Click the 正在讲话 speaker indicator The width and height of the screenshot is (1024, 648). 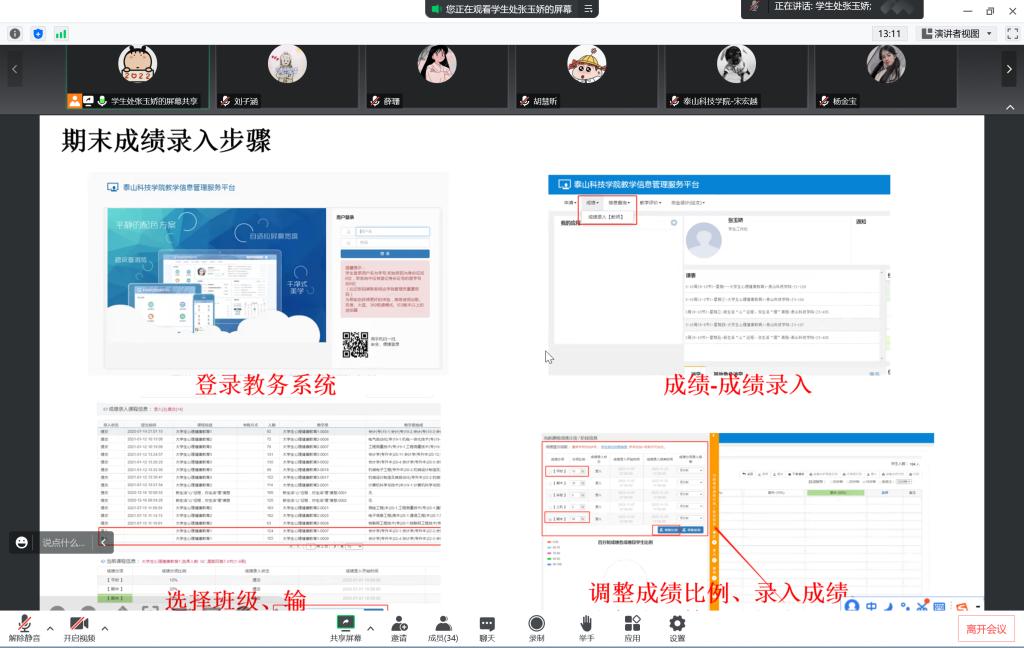(832, 8)
